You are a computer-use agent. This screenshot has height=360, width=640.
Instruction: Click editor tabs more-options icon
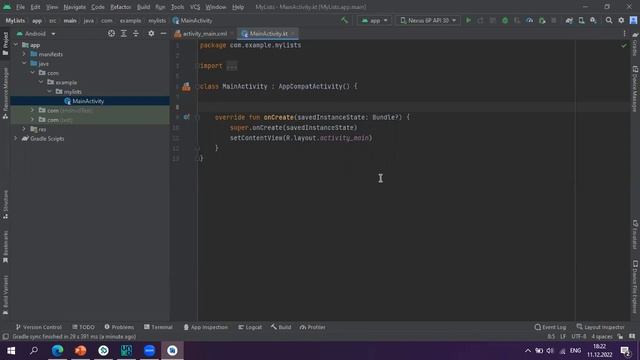coord(624,33)
